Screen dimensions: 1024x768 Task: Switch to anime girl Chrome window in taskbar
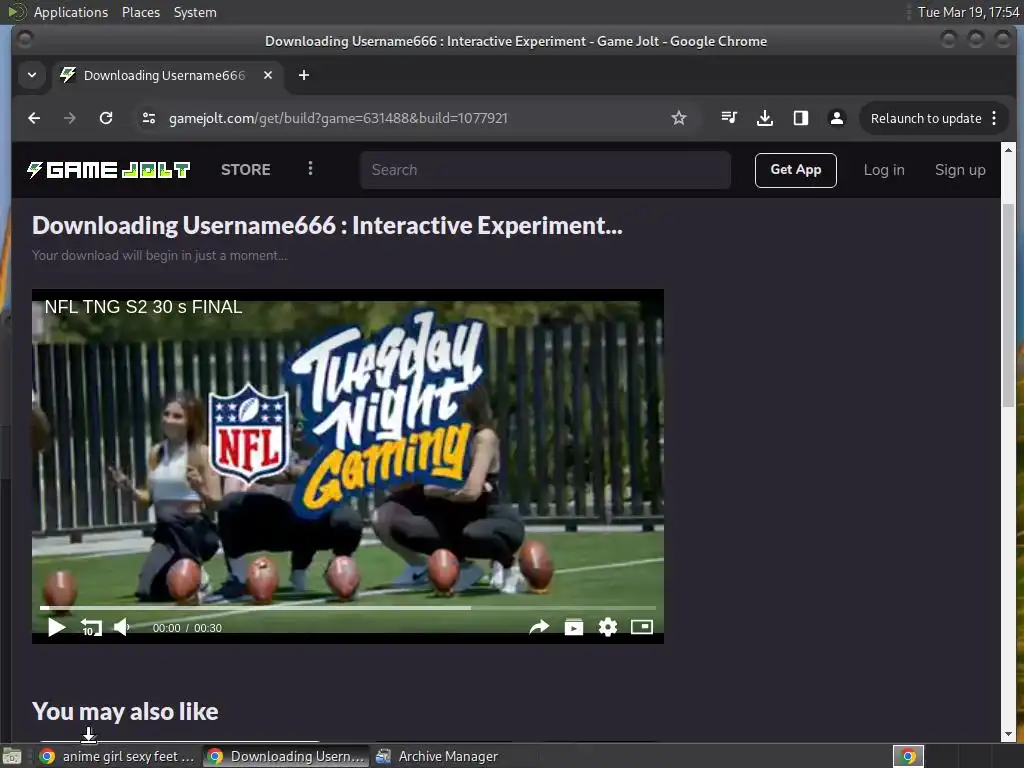coord(118,756)
